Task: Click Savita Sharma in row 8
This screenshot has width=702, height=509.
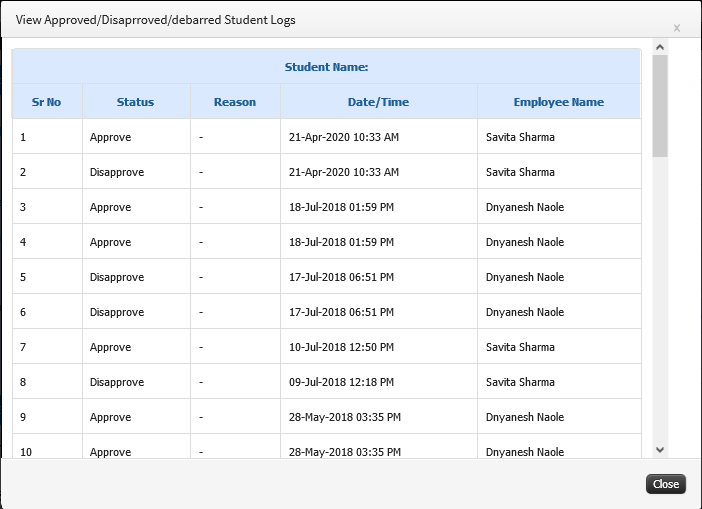Action: [520, 382]
